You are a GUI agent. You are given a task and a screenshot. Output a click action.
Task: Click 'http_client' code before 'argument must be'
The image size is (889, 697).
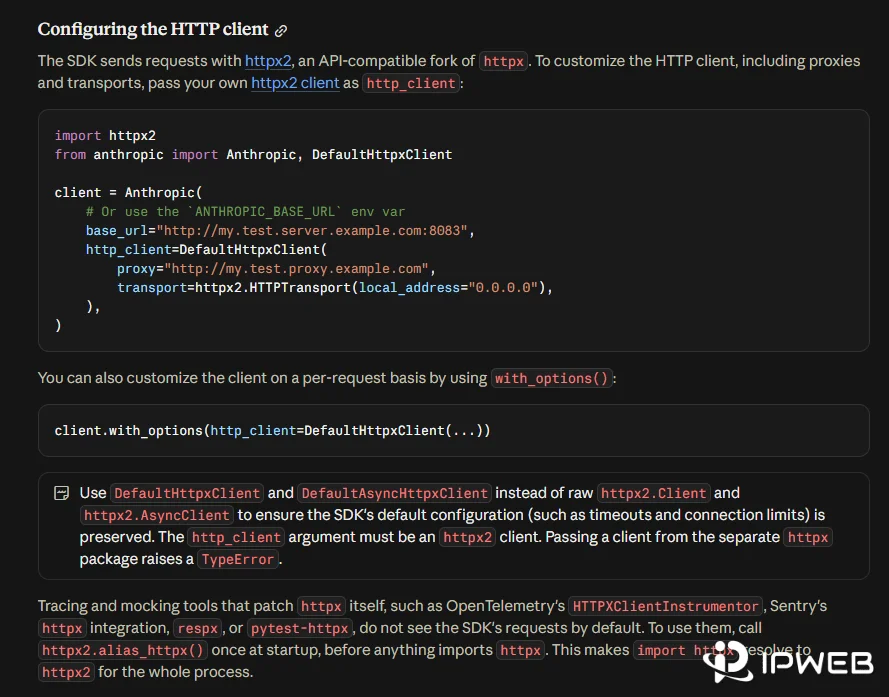click(x=236, y=538)
